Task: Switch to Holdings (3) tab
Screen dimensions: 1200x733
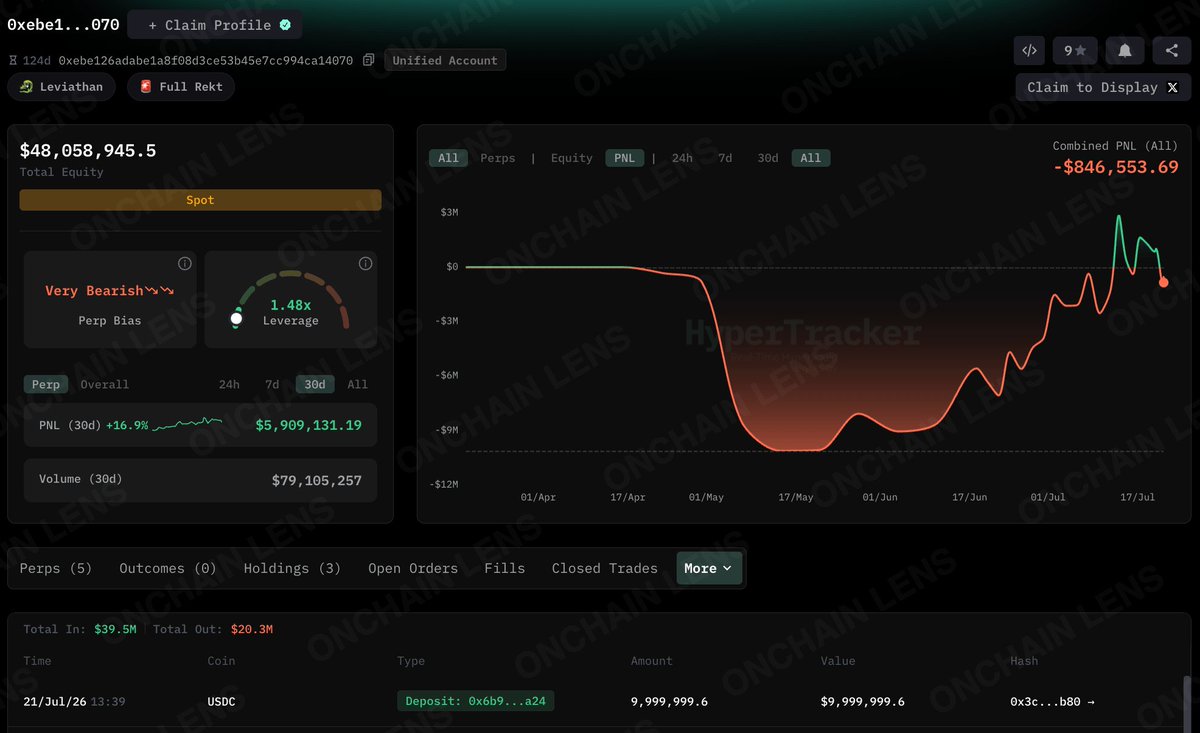Action: coord(292,568)
